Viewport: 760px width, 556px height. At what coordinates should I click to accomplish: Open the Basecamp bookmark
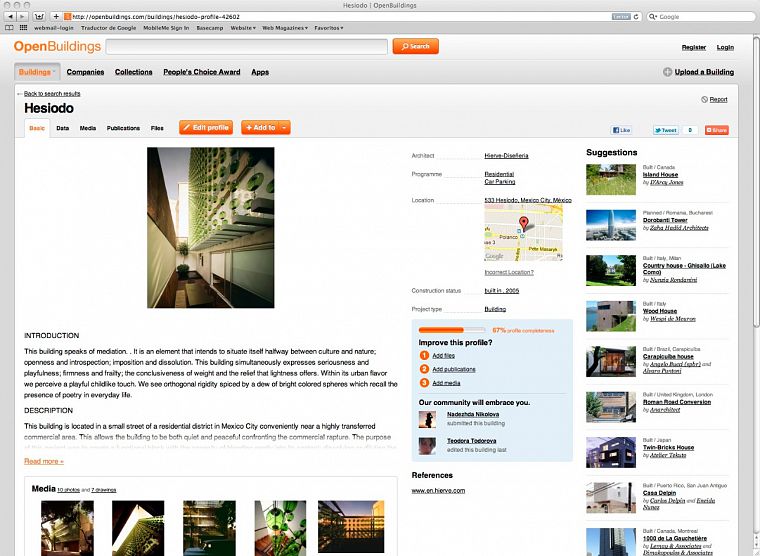210,28
